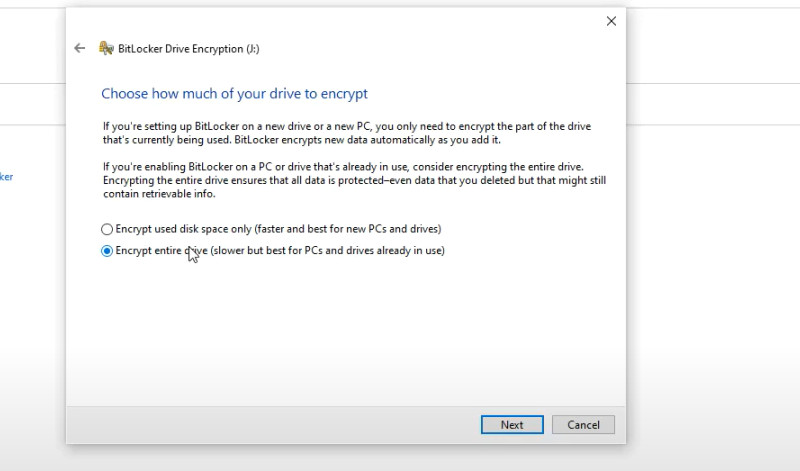800x471 pixels.
Task: Click the paragraph about a drive already in use
Action: click(x=354, y=180)
